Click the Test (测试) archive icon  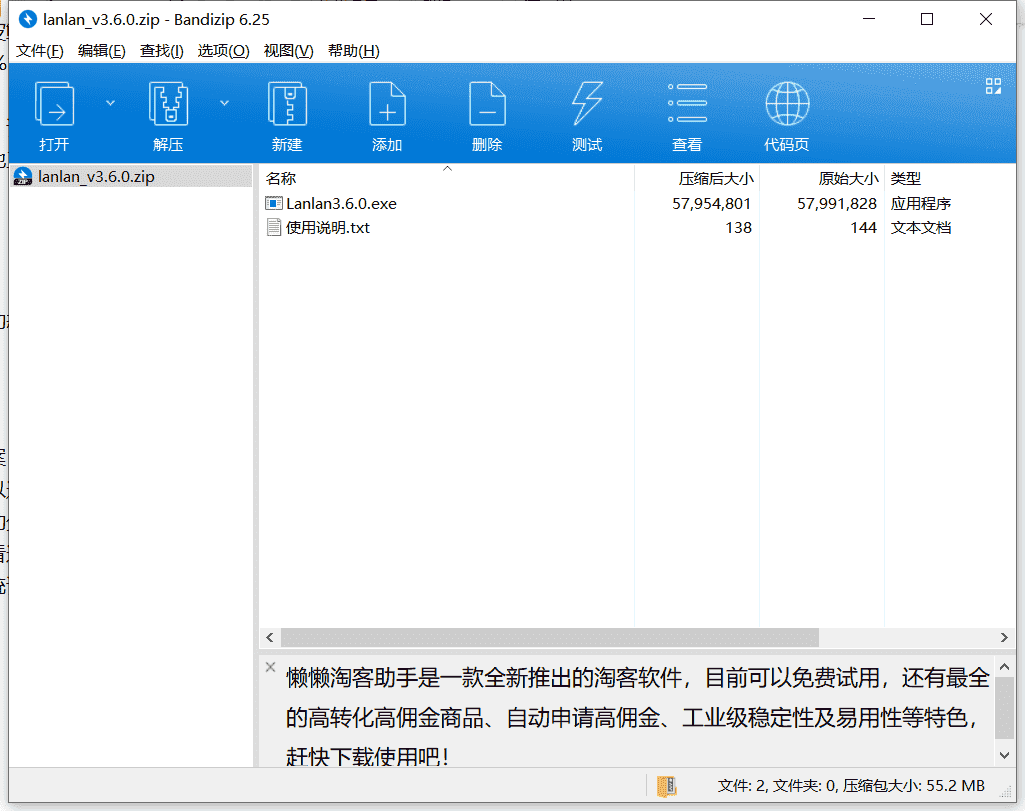coord(587,103)
